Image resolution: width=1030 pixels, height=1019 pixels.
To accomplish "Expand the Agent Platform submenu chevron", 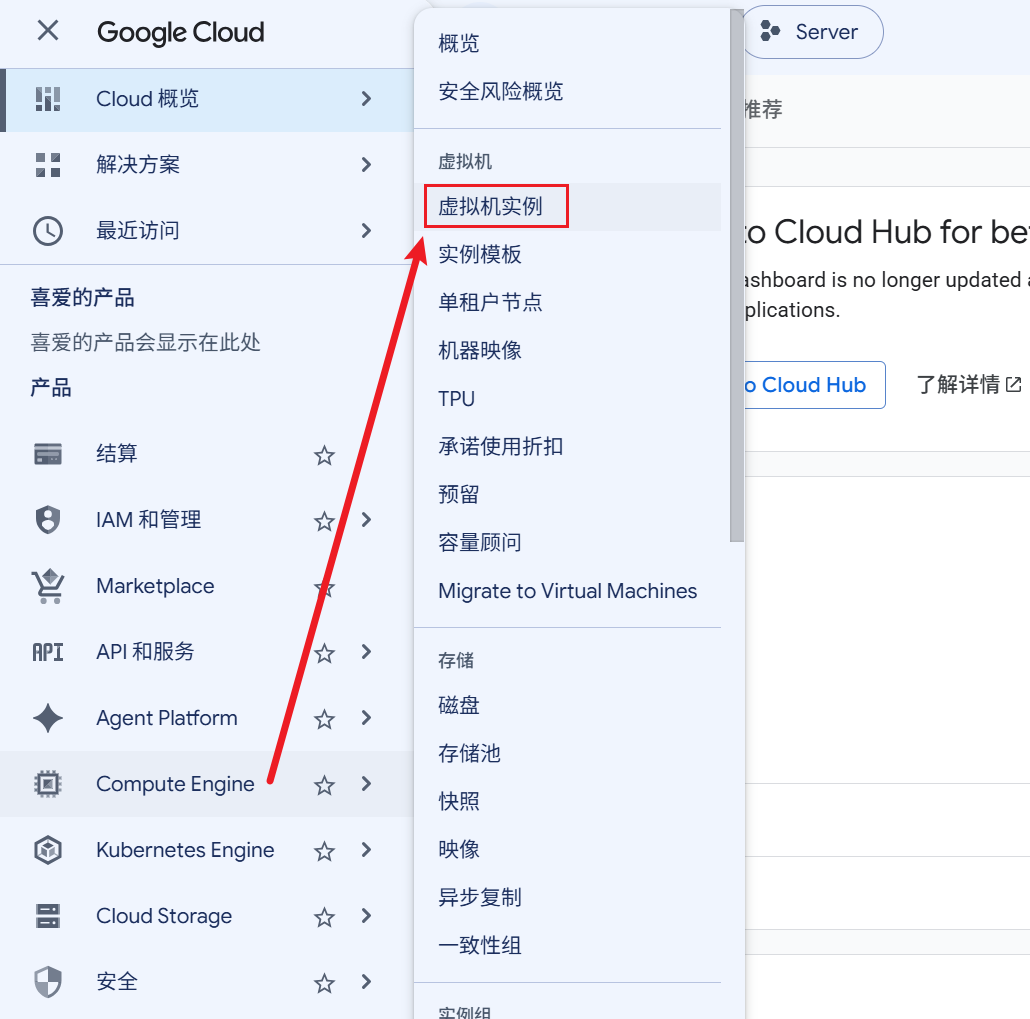I will pyautogui.click(x=367, y=718).
